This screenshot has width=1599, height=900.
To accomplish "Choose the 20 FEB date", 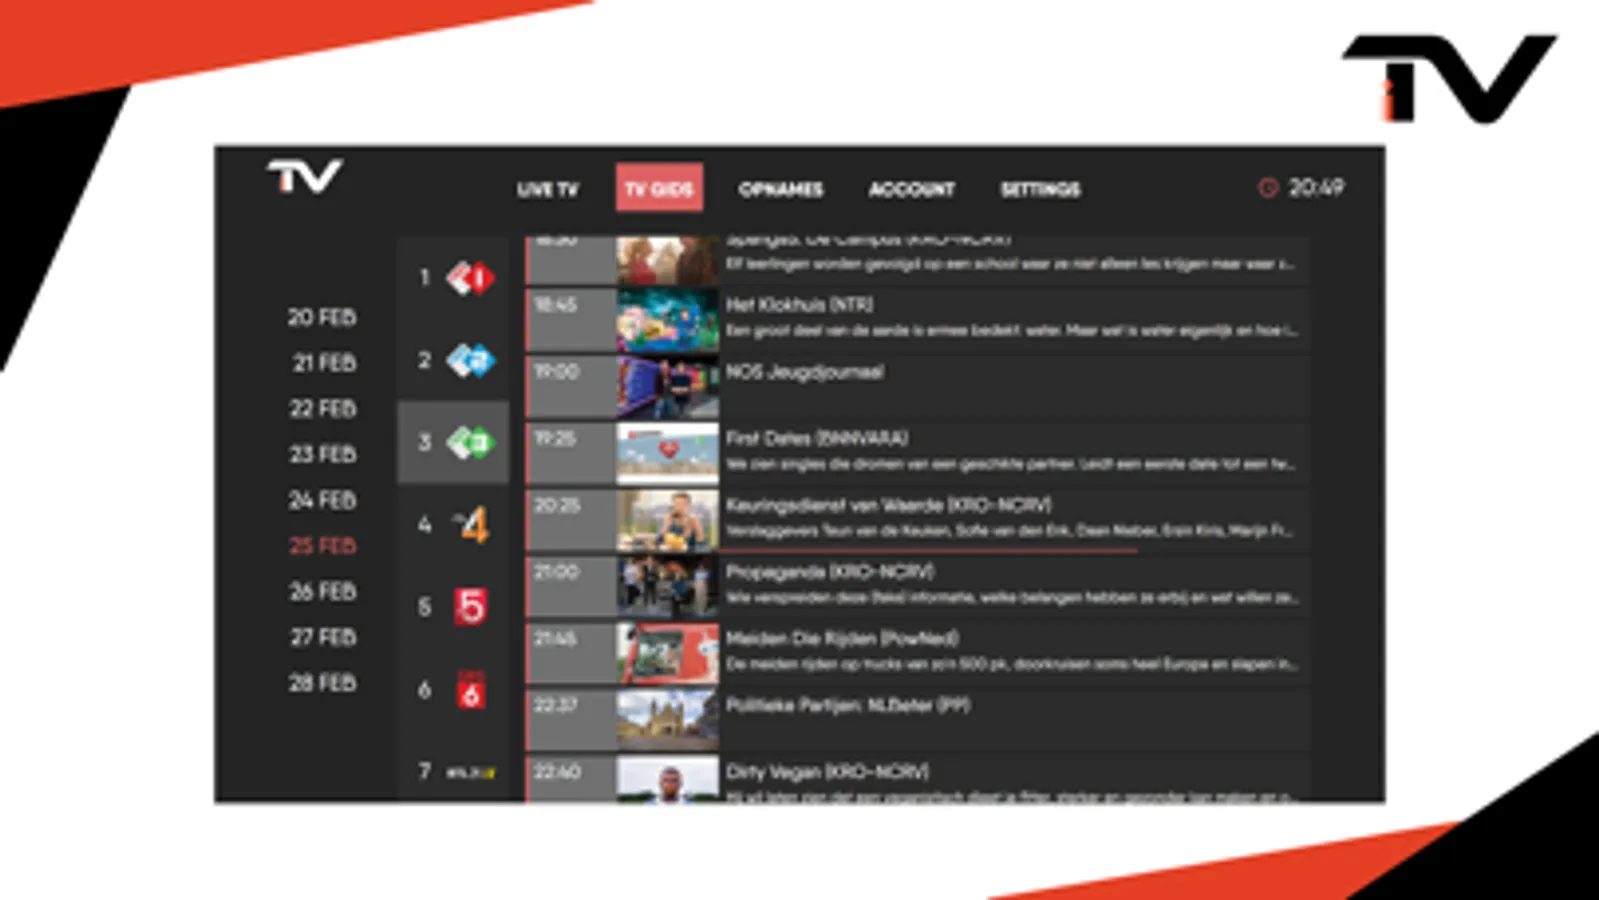I will (x=322, y=317).
